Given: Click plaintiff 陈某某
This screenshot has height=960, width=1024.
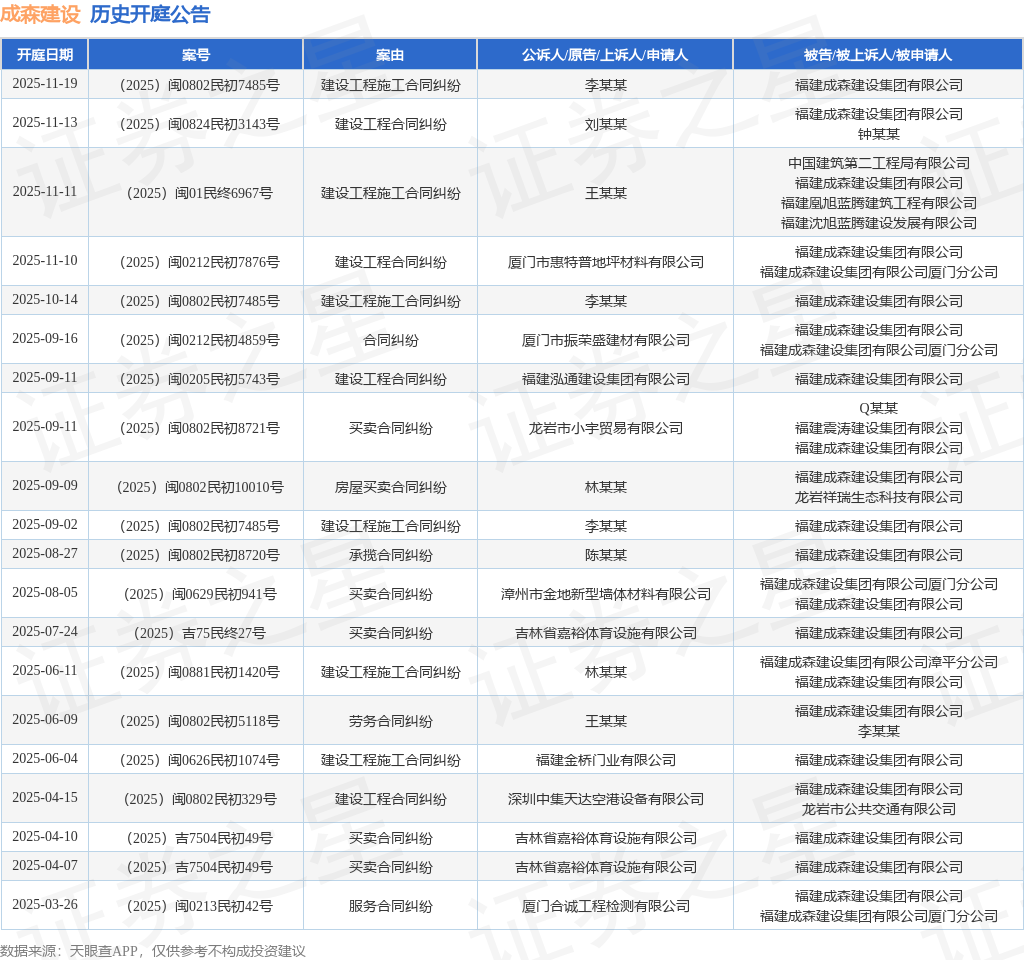Looking at the screenshot, I should pyautogui.click(x=605, y=555).
